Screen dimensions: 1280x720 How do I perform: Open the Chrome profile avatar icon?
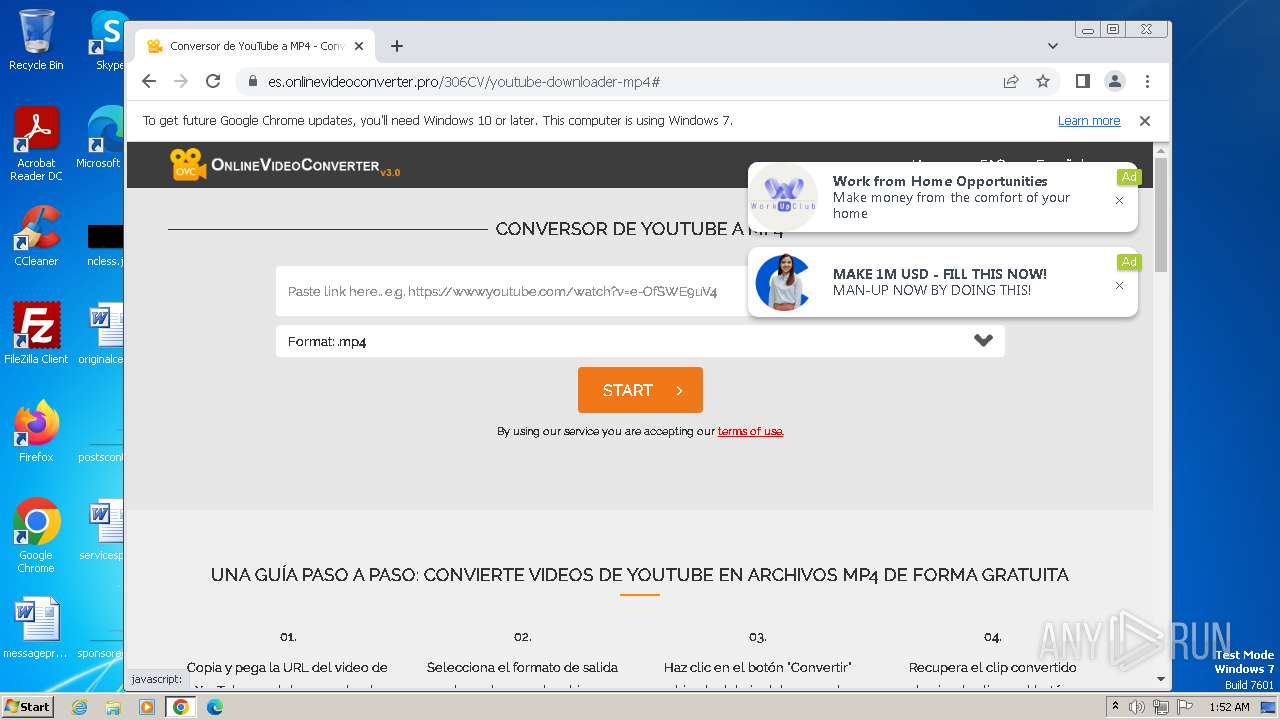click(1115, 81)
